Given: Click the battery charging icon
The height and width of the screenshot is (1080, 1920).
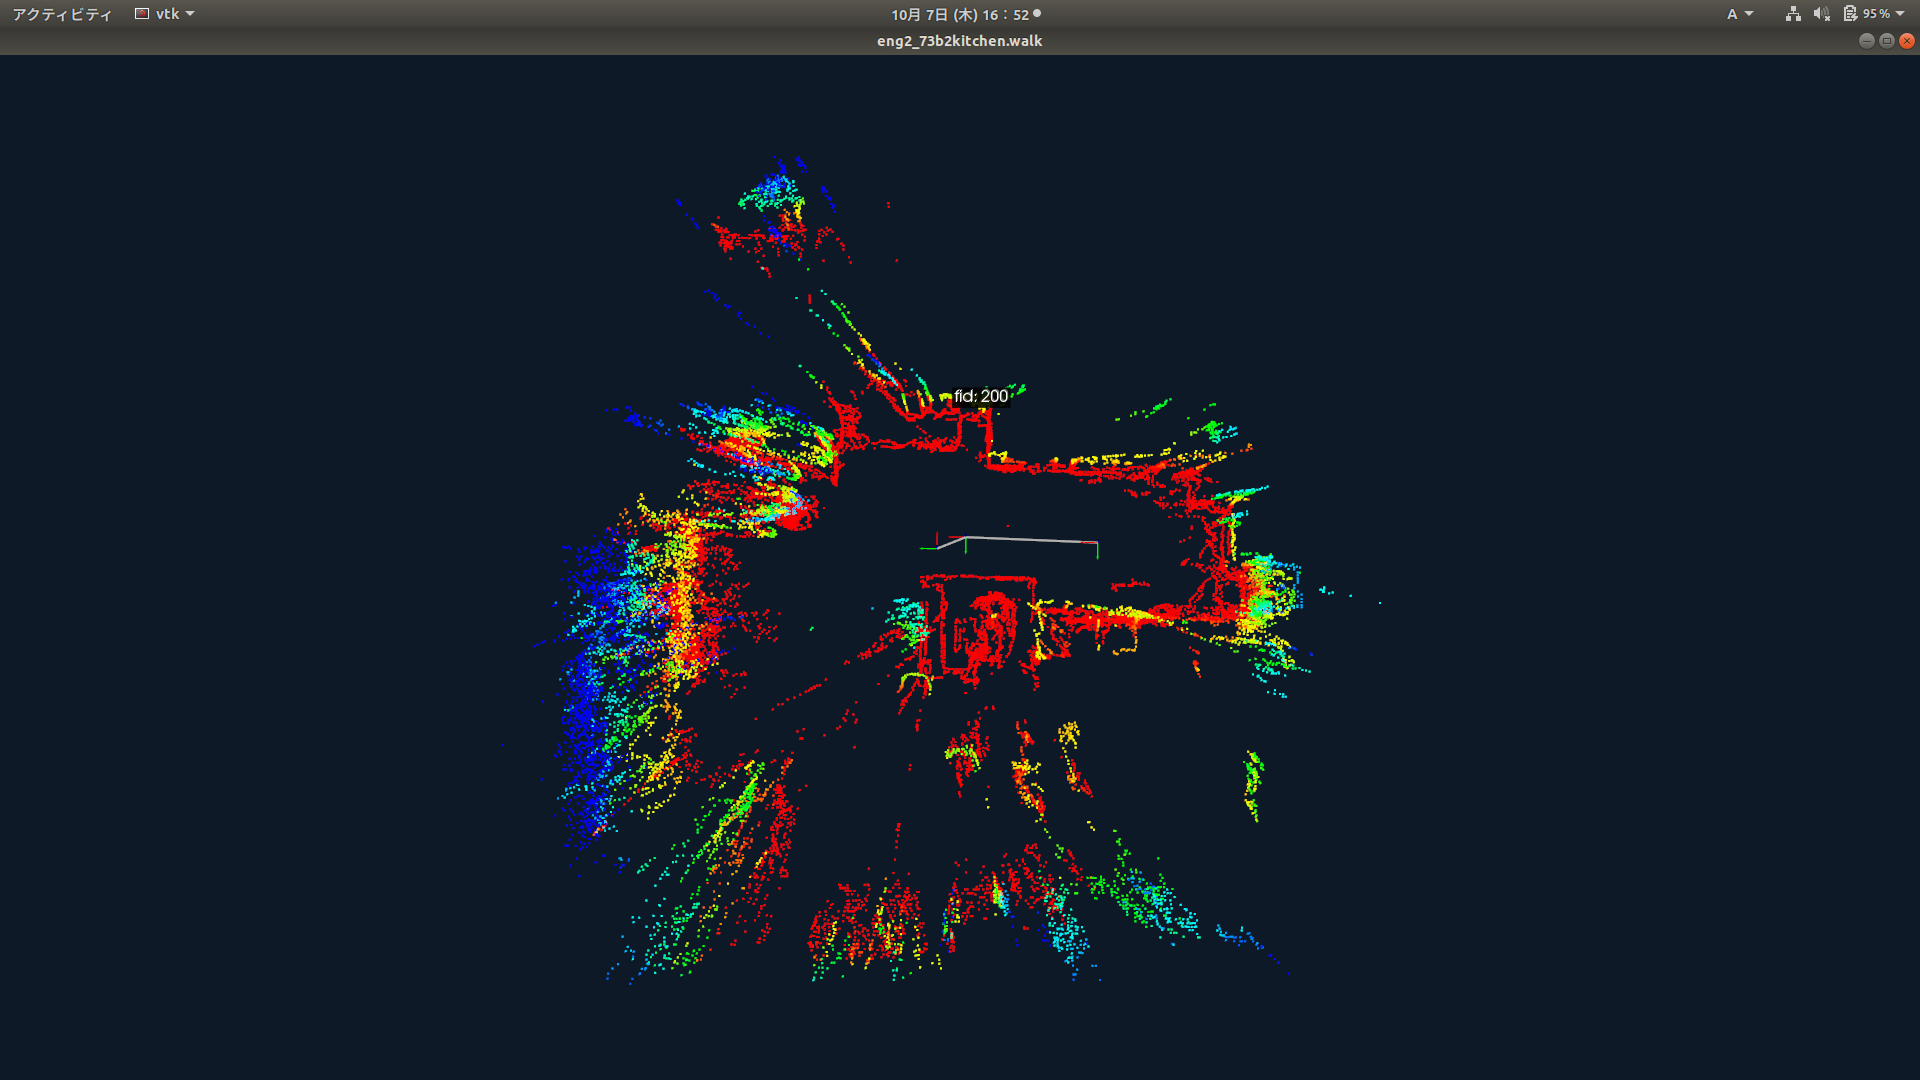Looking at the screenshot, I should [x=1850, y=14].
